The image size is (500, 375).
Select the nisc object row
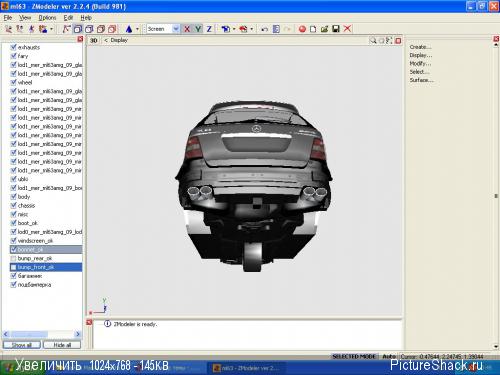click(x=46, y=214)
